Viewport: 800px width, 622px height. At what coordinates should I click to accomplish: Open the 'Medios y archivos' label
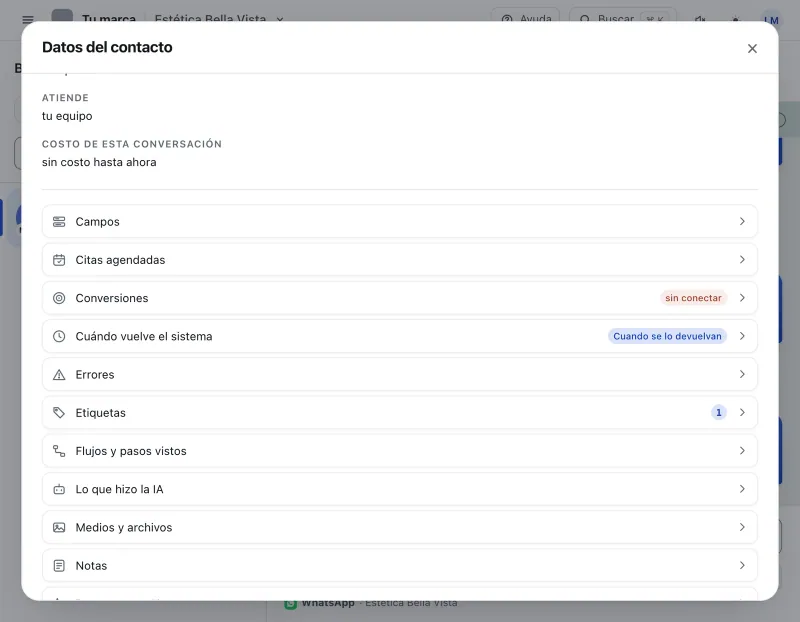coord(124,528)
